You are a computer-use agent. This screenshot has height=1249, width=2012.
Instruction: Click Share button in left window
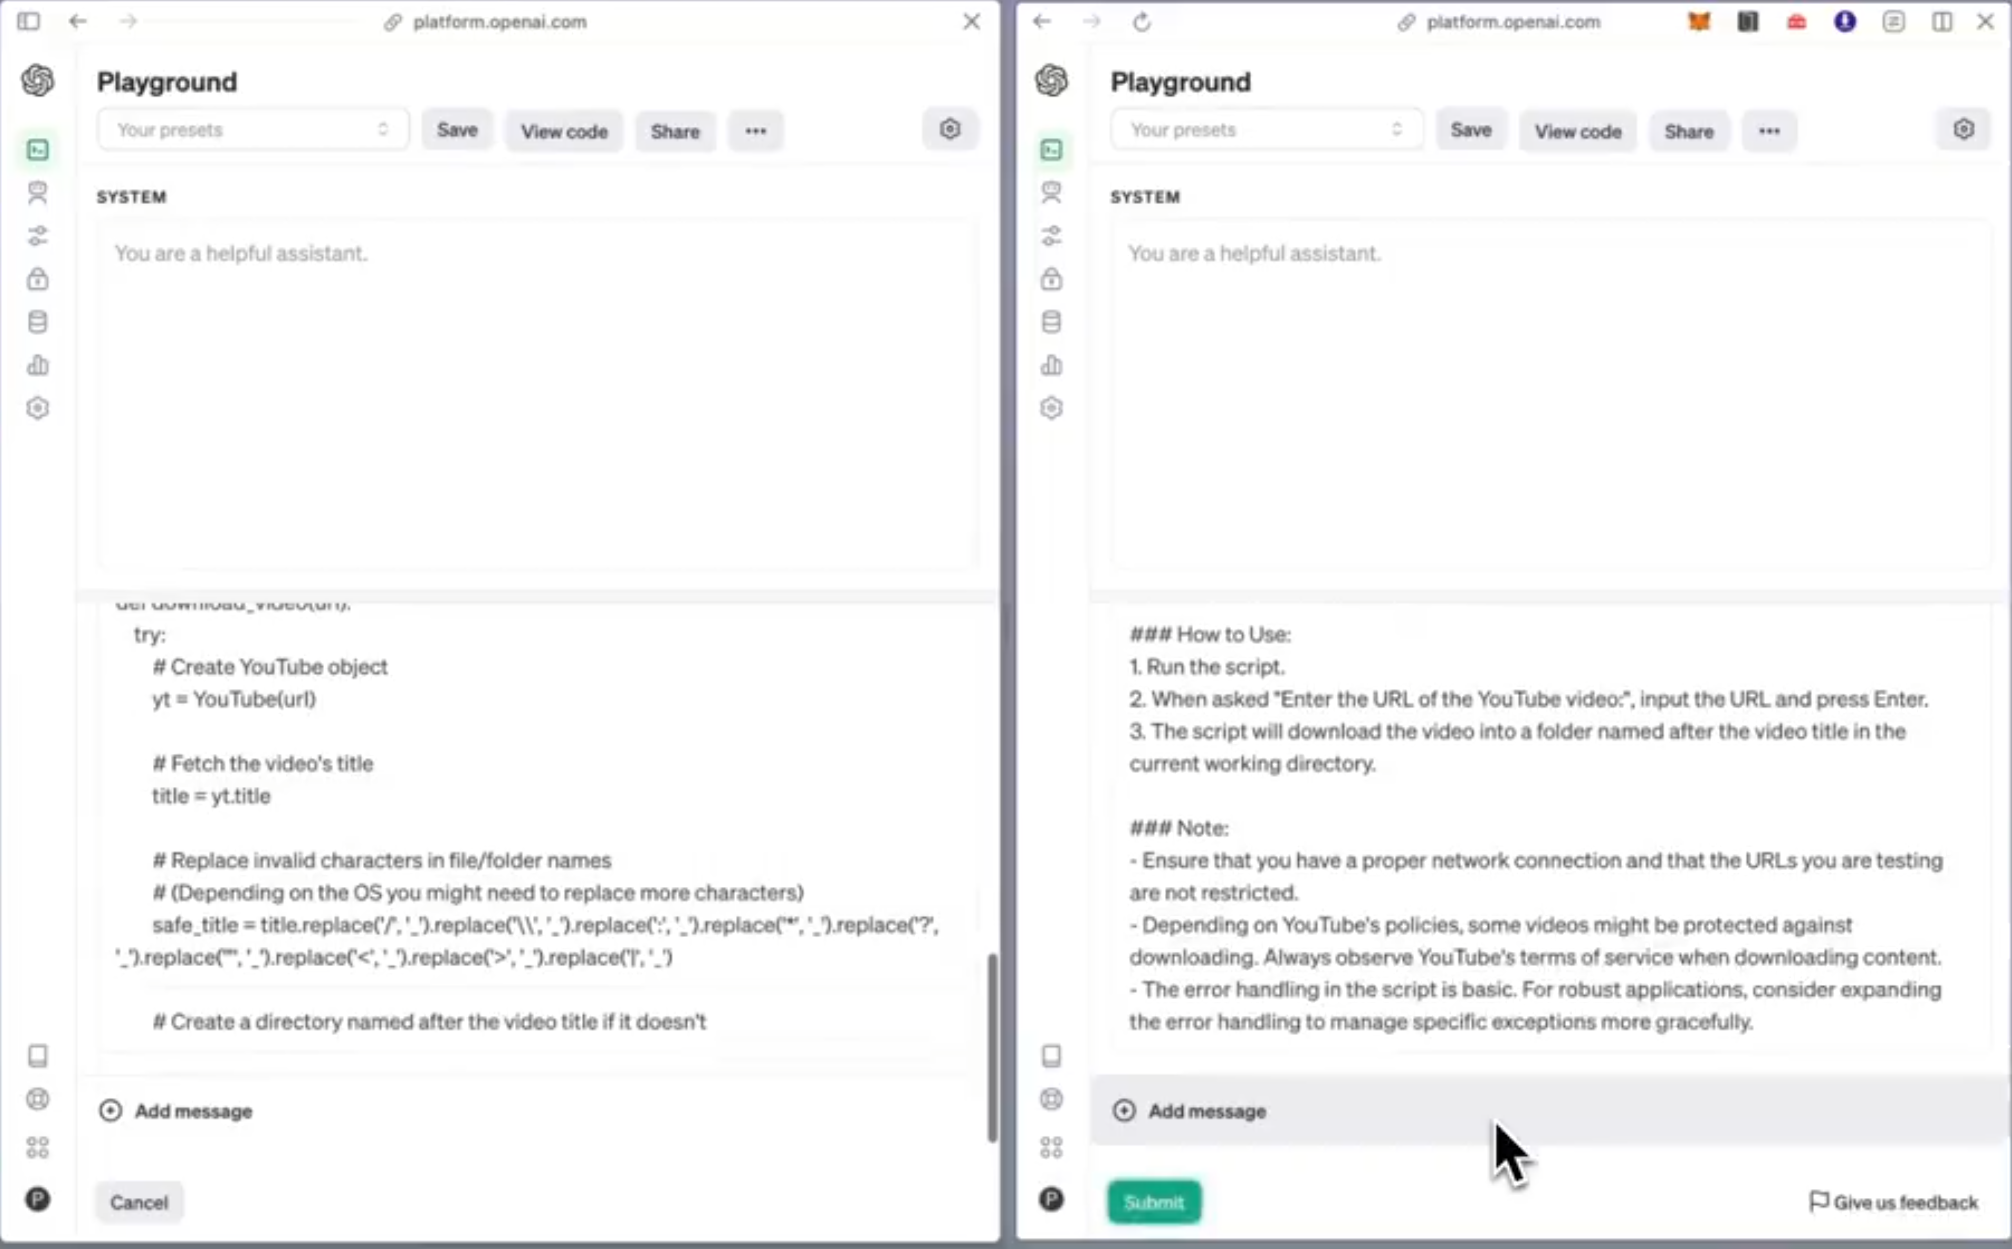[675, 131]
